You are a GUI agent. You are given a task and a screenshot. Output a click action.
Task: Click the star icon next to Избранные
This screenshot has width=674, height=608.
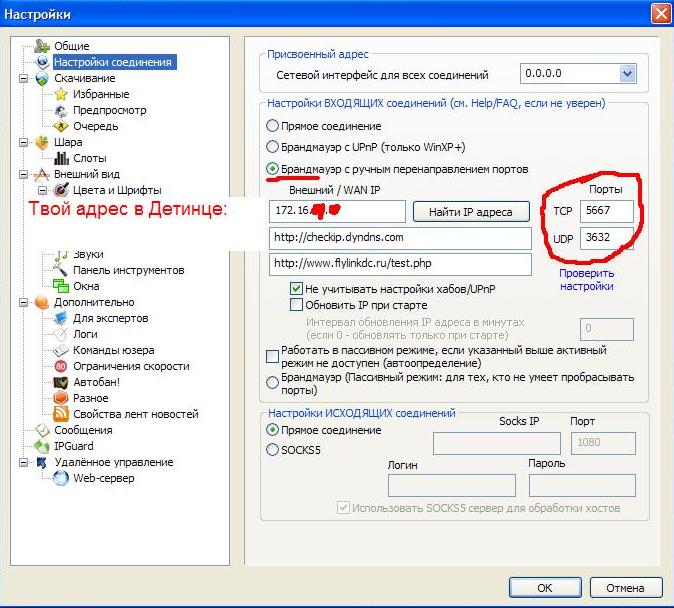(x=62, y=94)
